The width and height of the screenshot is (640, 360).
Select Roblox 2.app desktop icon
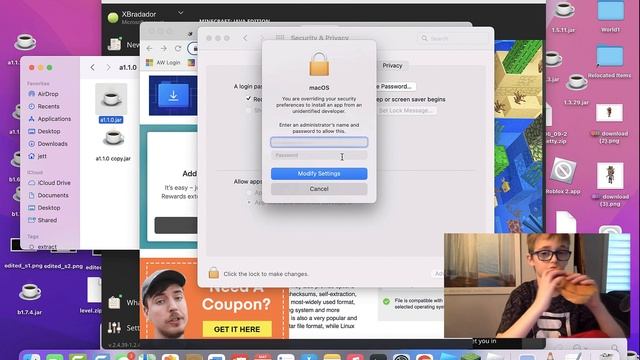coord(564,176)
